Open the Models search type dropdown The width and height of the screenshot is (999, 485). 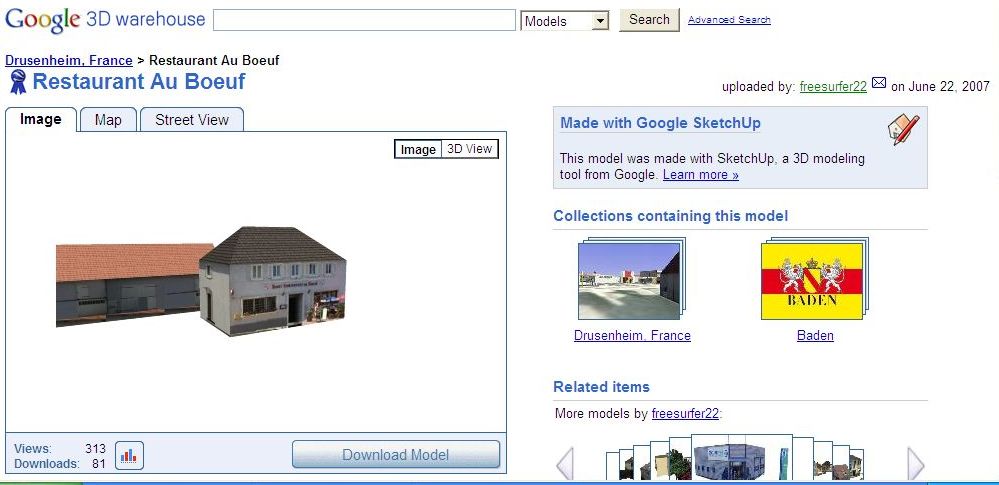point(565,21)
